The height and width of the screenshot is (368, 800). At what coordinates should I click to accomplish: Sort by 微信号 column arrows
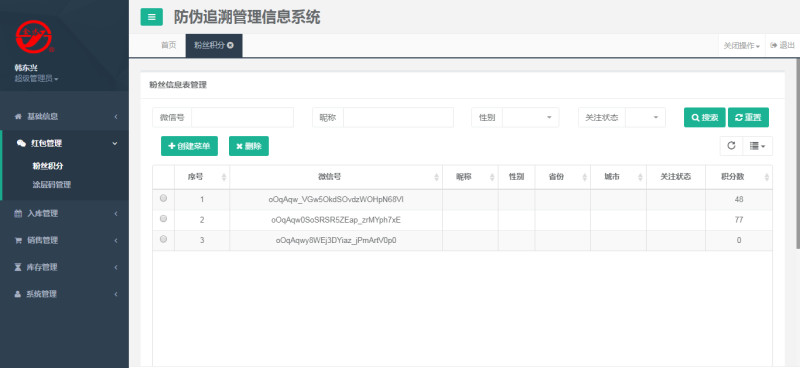click(x=437, y=177)
